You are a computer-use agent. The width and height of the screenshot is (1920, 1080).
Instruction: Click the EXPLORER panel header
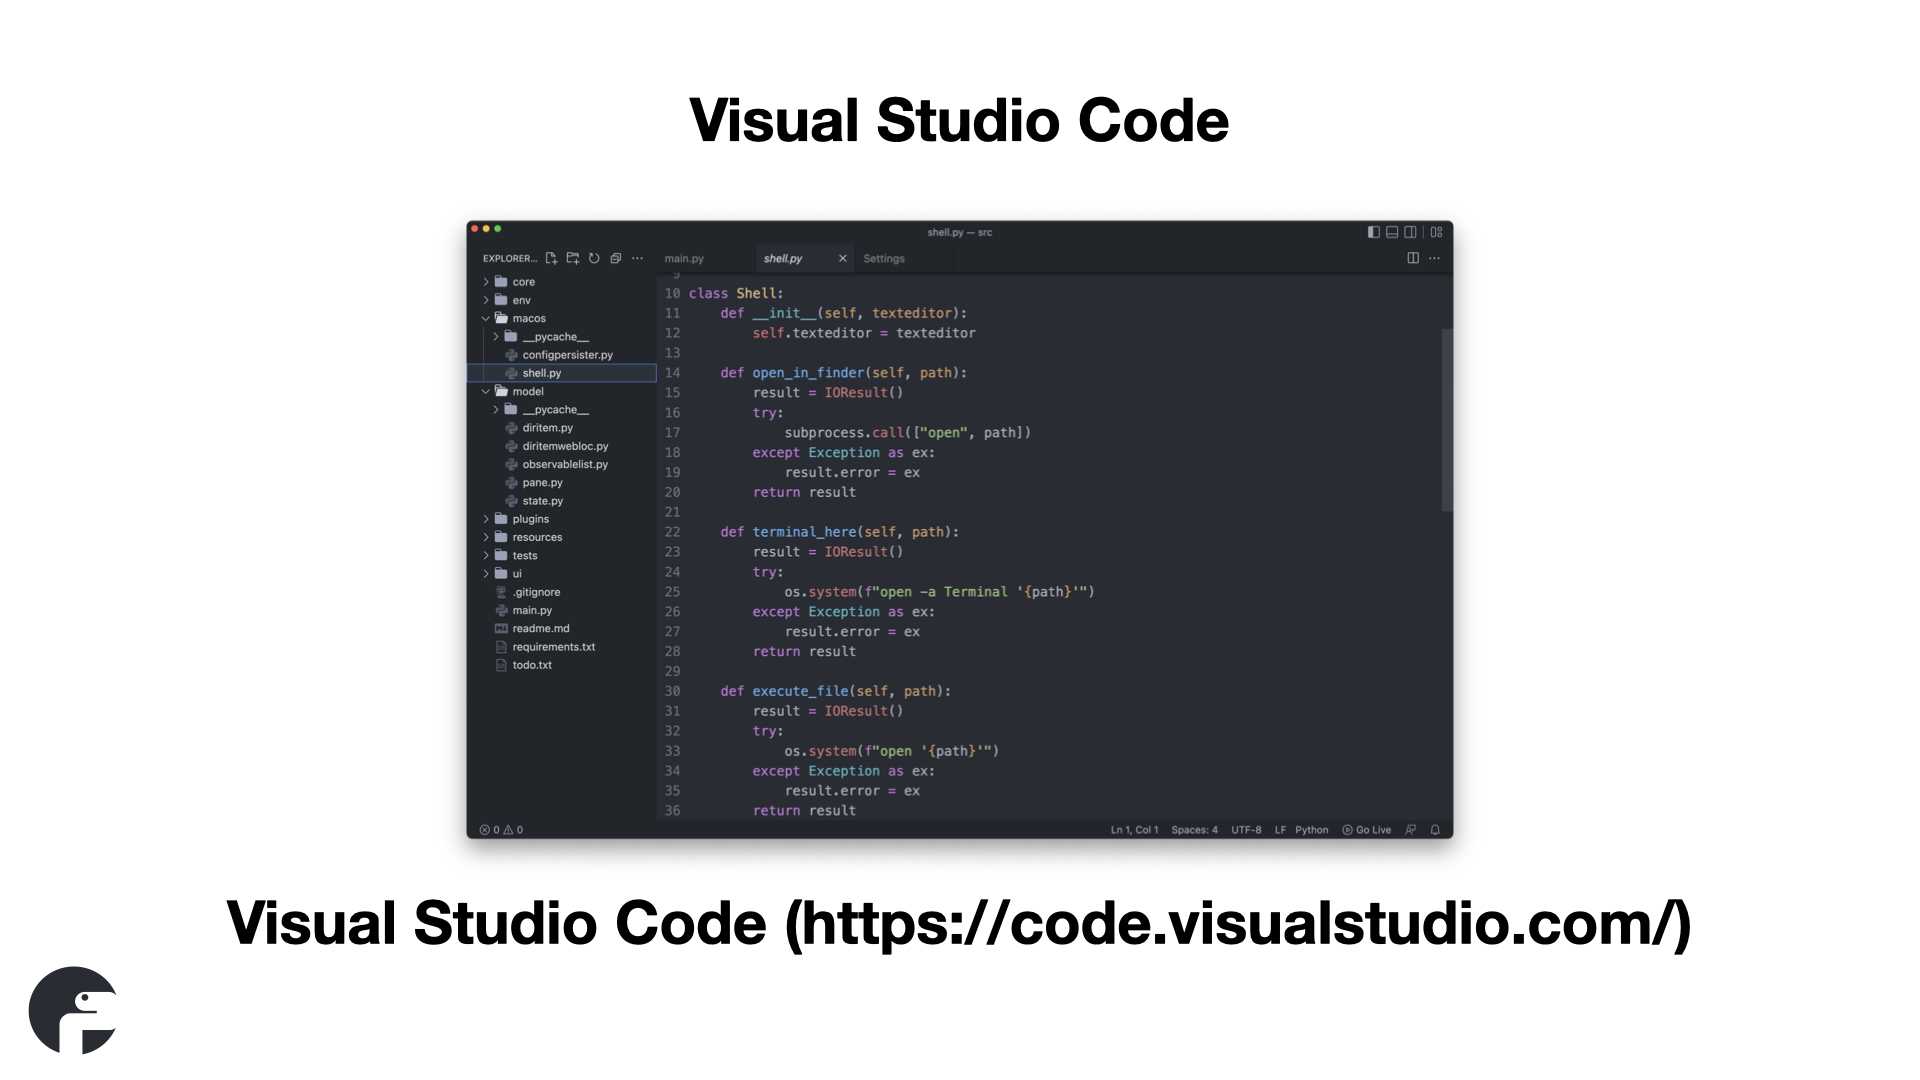pos(510,258)
